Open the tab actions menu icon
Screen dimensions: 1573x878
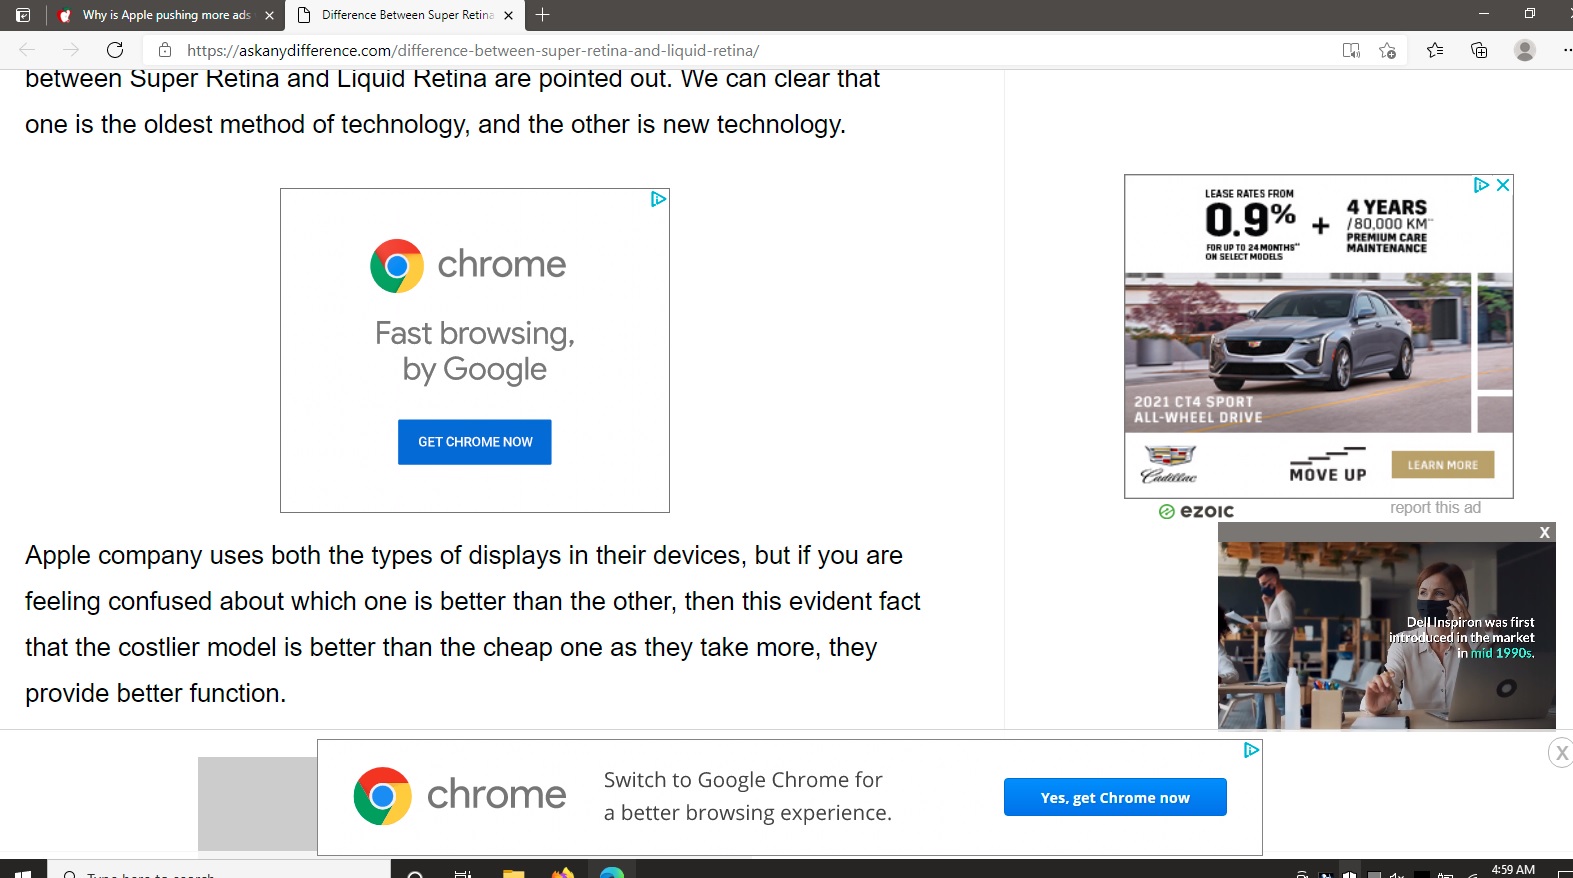coord(23,15)
